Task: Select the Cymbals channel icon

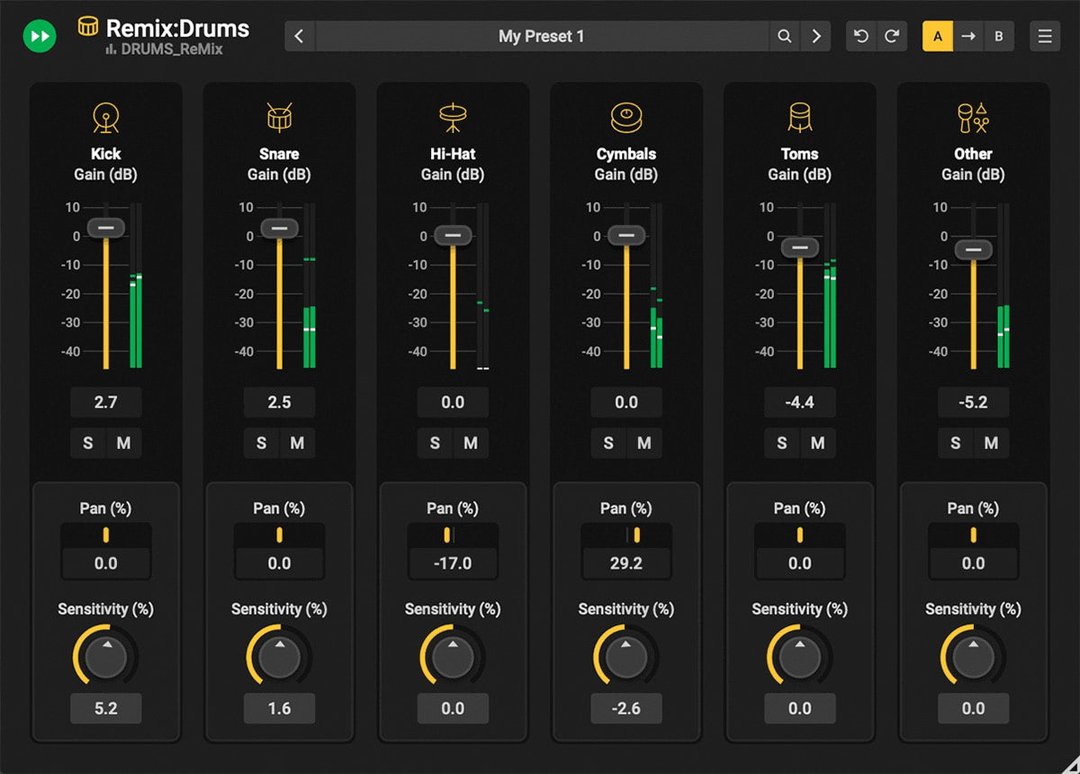Action: [626, 116]
